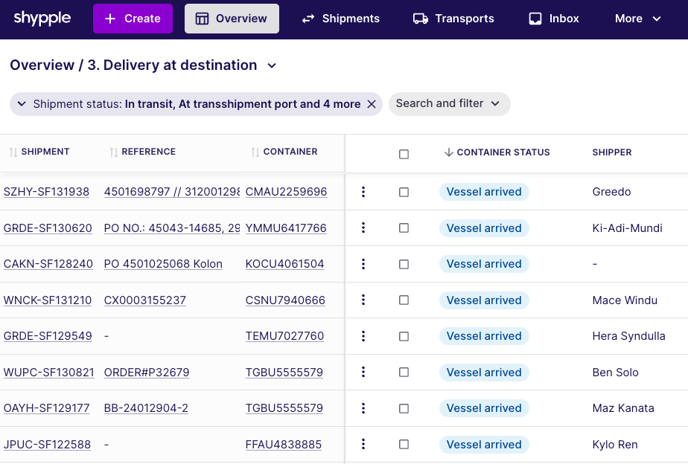Open container CMAU2259696
The height and width of the screenshot is (464, 688).
pyautogui.click(x=286, y=192)
